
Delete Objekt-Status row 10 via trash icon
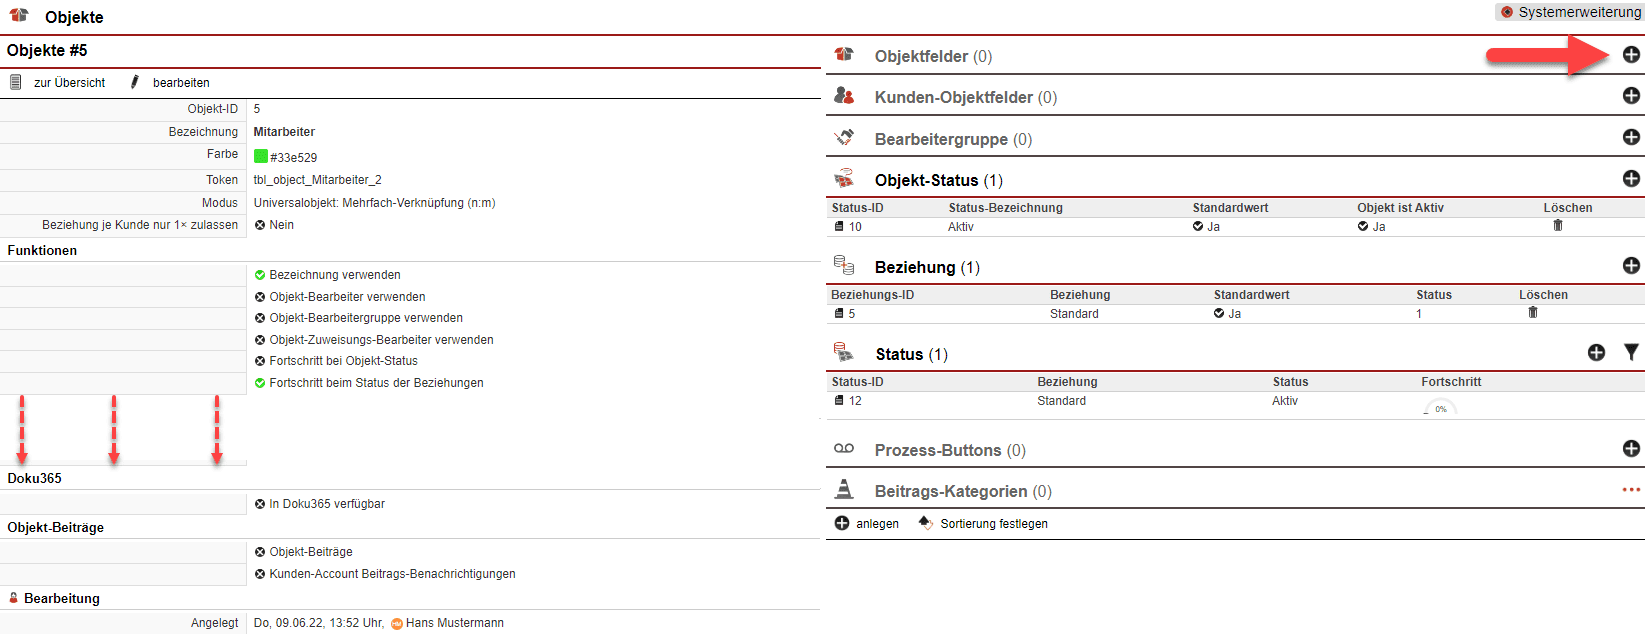[x=1557, y=226]
